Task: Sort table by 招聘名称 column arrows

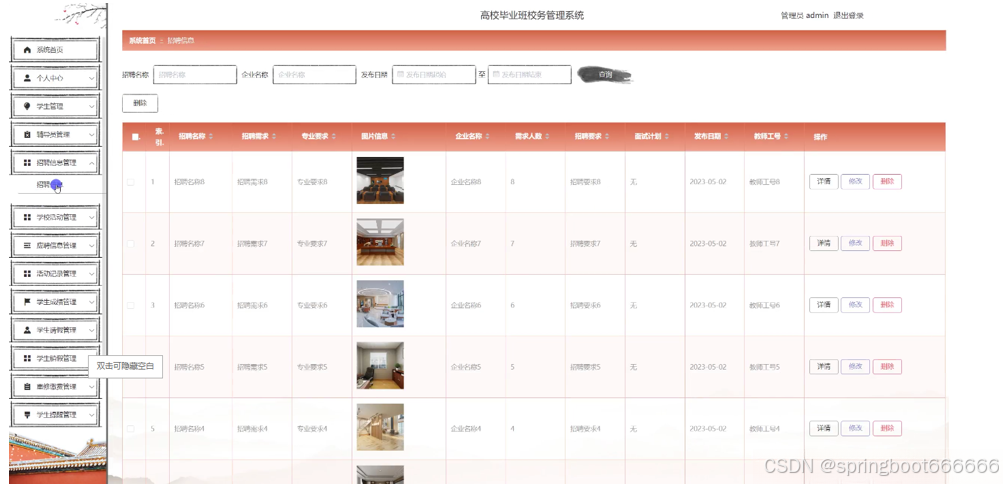Action: pyautogui.click(x=211, y=137)
